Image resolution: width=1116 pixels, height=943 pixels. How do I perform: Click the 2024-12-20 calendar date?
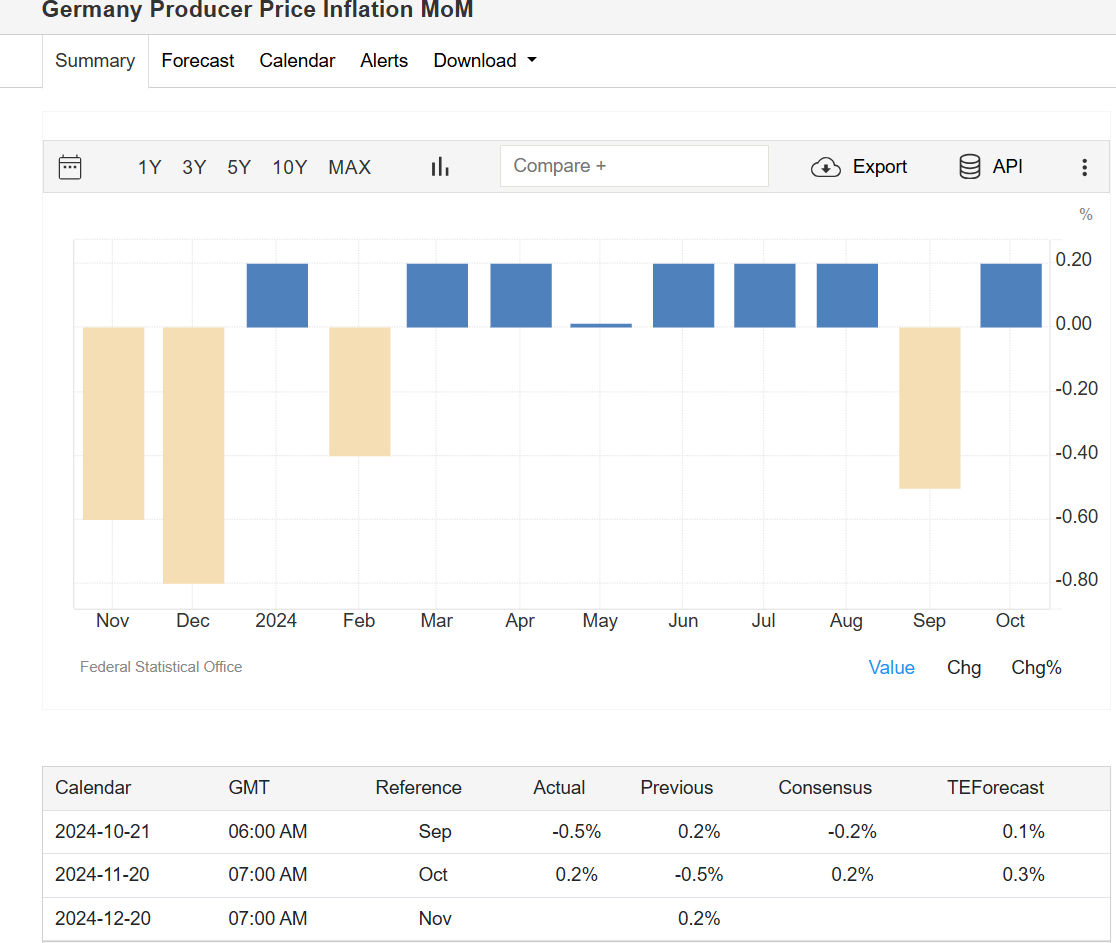point(102,918)
